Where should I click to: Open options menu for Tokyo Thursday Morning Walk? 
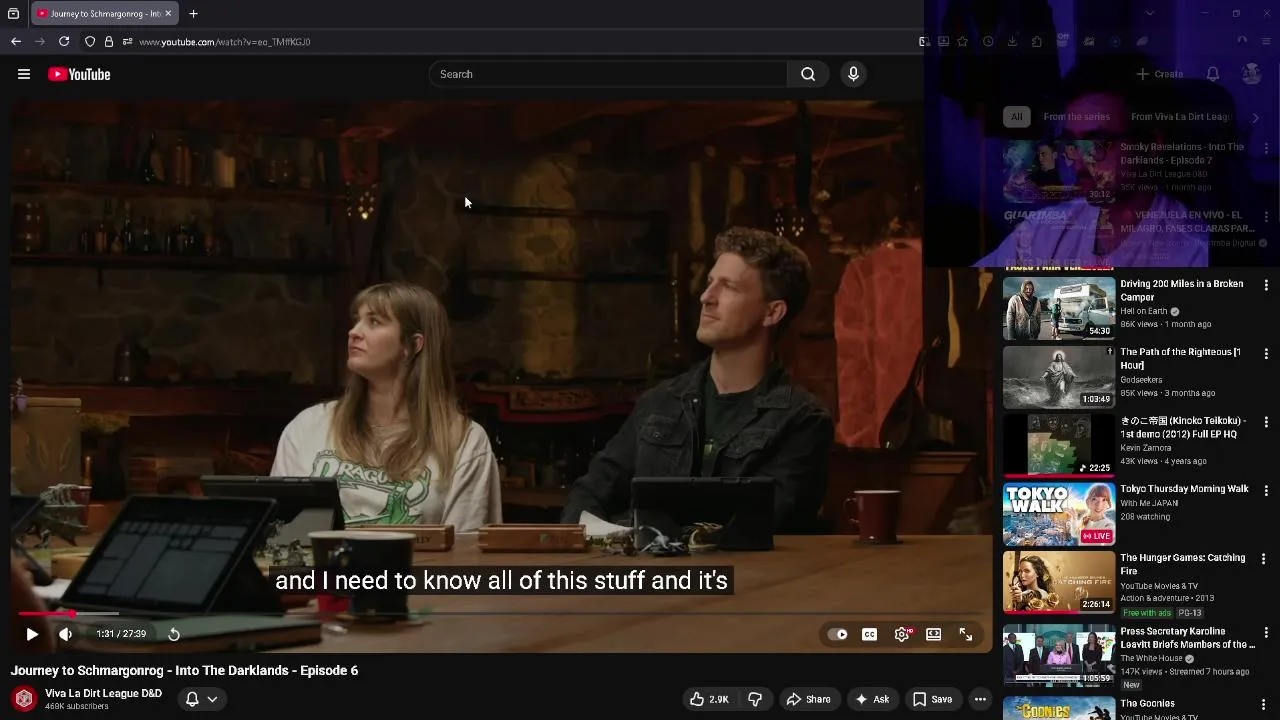click(1266, 491)
